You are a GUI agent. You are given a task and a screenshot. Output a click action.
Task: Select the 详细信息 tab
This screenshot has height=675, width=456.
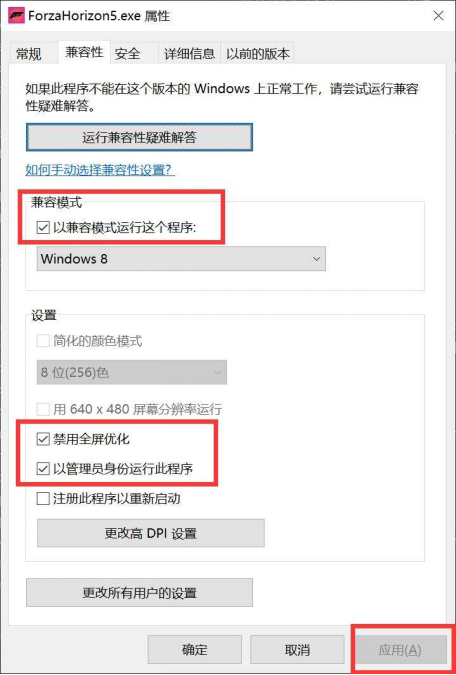point(189,54)
